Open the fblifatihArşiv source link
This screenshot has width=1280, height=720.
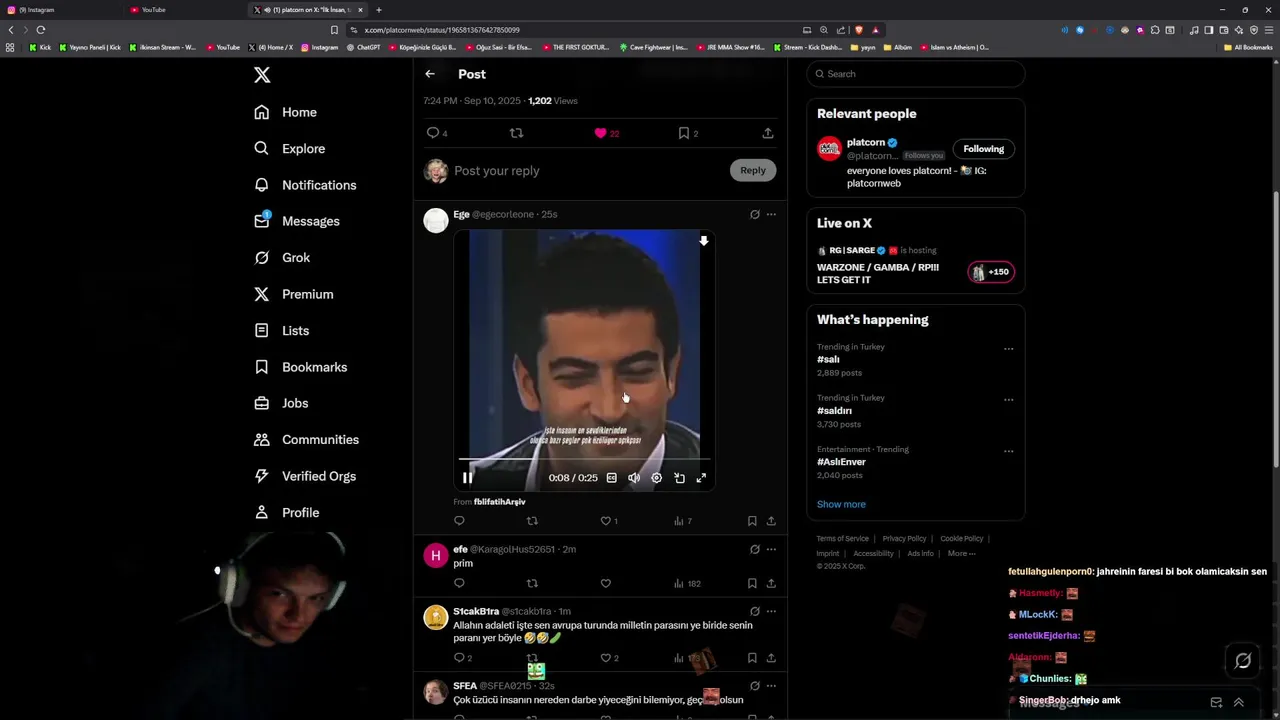point(499,502)
